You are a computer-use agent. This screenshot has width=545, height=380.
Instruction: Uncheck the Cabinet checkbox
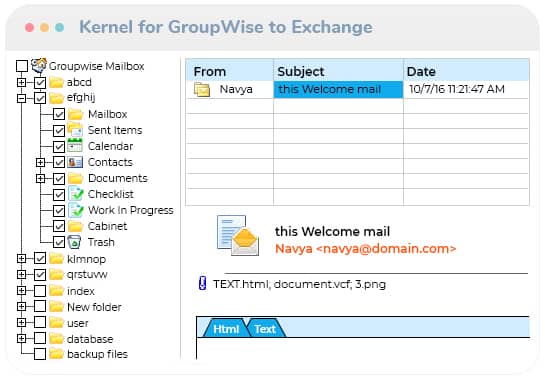pyautogui.click(x=59, y=226)
